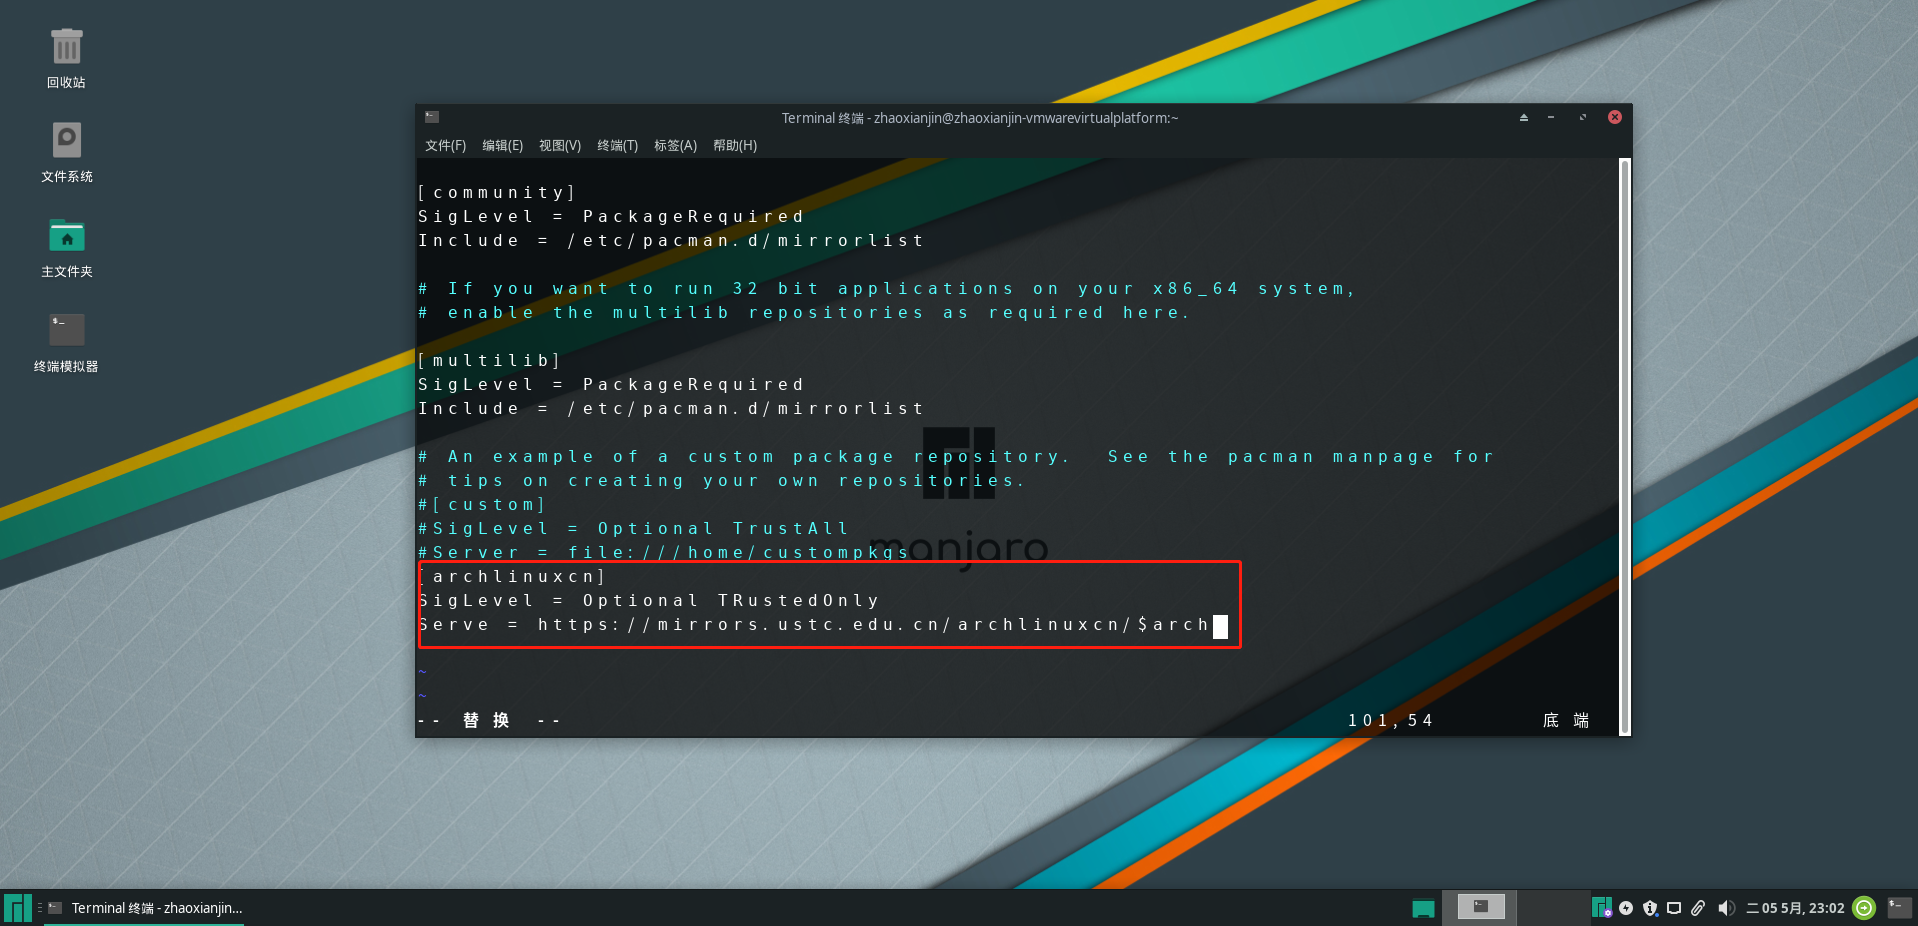The width and height of the screenshot is (1918, 926).
Task: Click the mirrors.ustc.edu.cn server URL line
Action: 814,624
